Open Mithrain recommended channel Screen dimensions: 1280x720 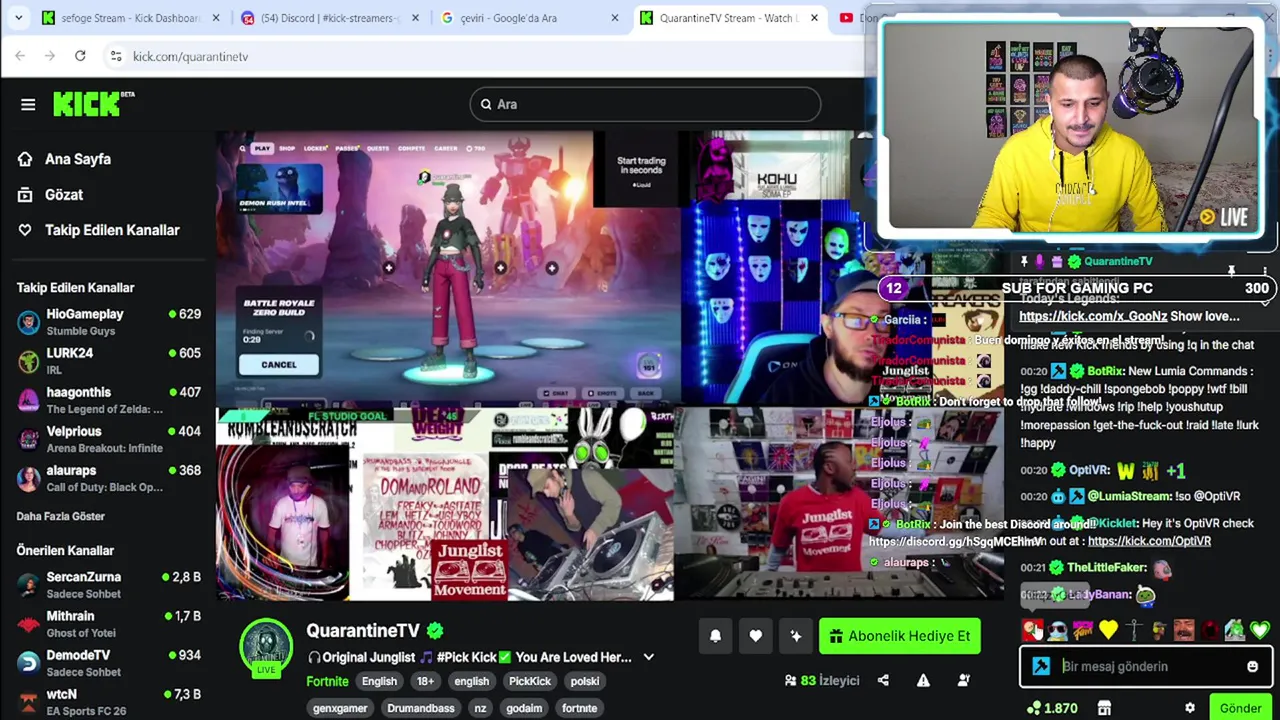point(108,624)
